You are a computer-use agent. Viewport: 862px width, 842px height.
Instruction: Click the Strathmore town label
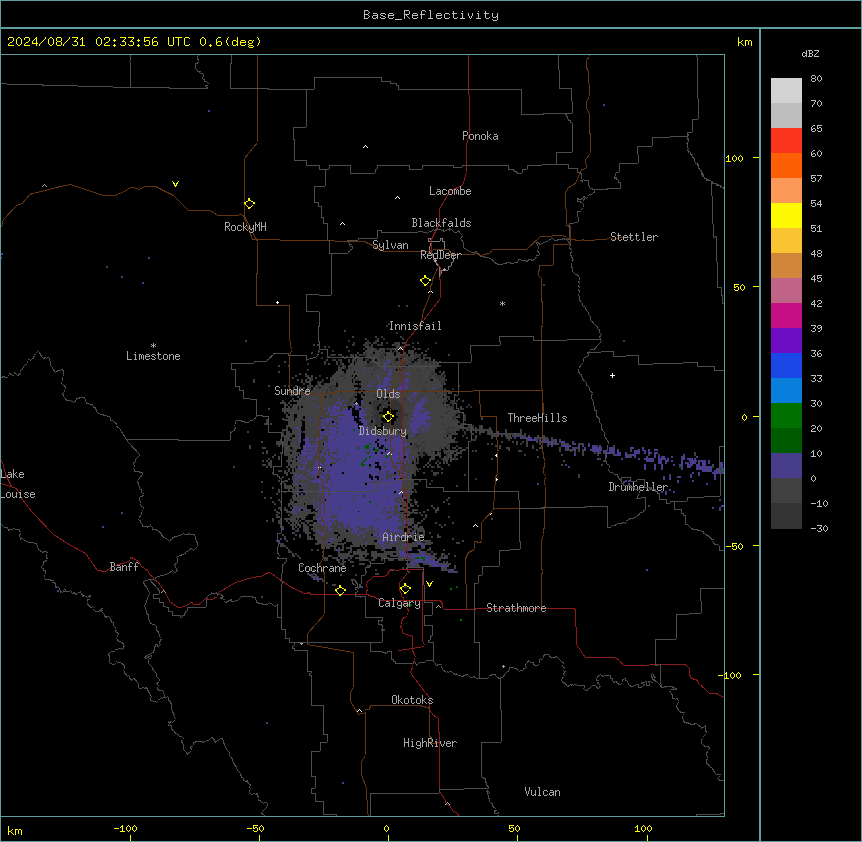coord(516,608)
